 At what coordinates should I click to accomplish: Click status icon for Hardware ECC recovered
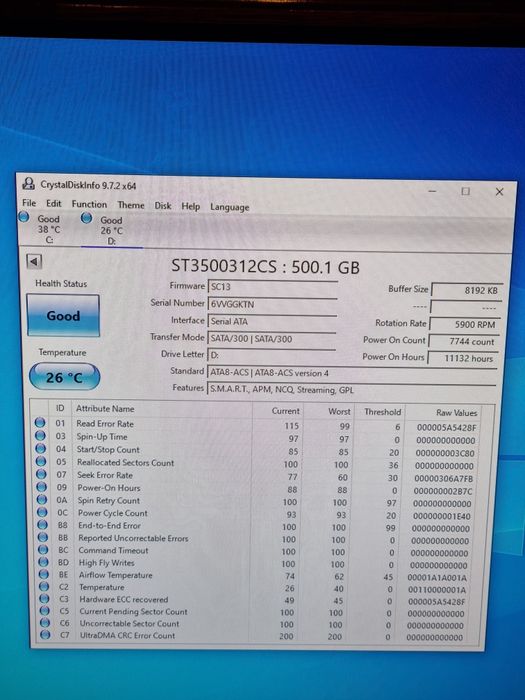(x=44, y=599)
